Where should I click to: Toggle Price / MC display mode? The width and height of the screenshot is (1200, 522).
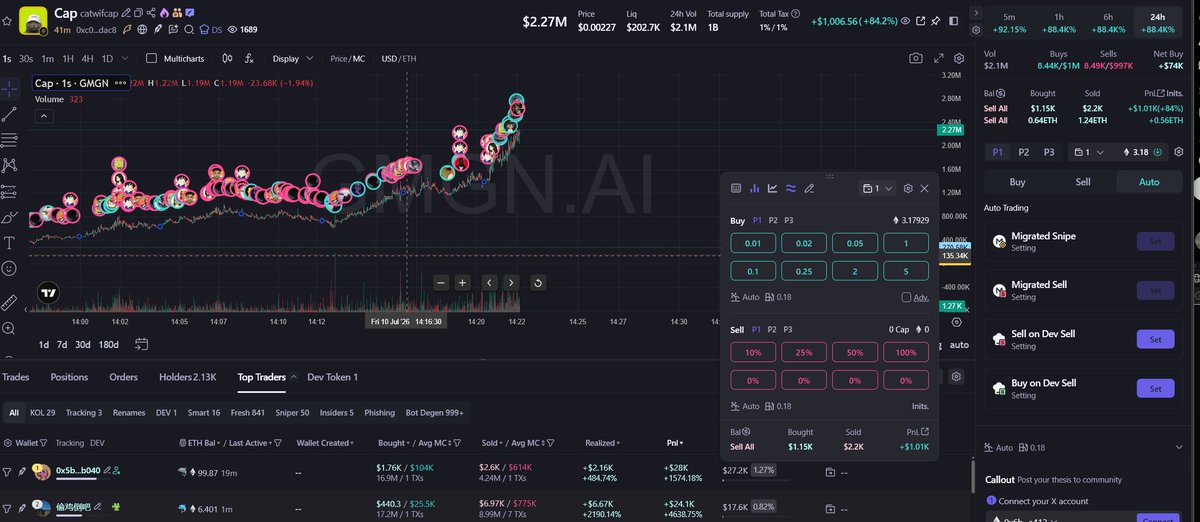pos(347,59)
